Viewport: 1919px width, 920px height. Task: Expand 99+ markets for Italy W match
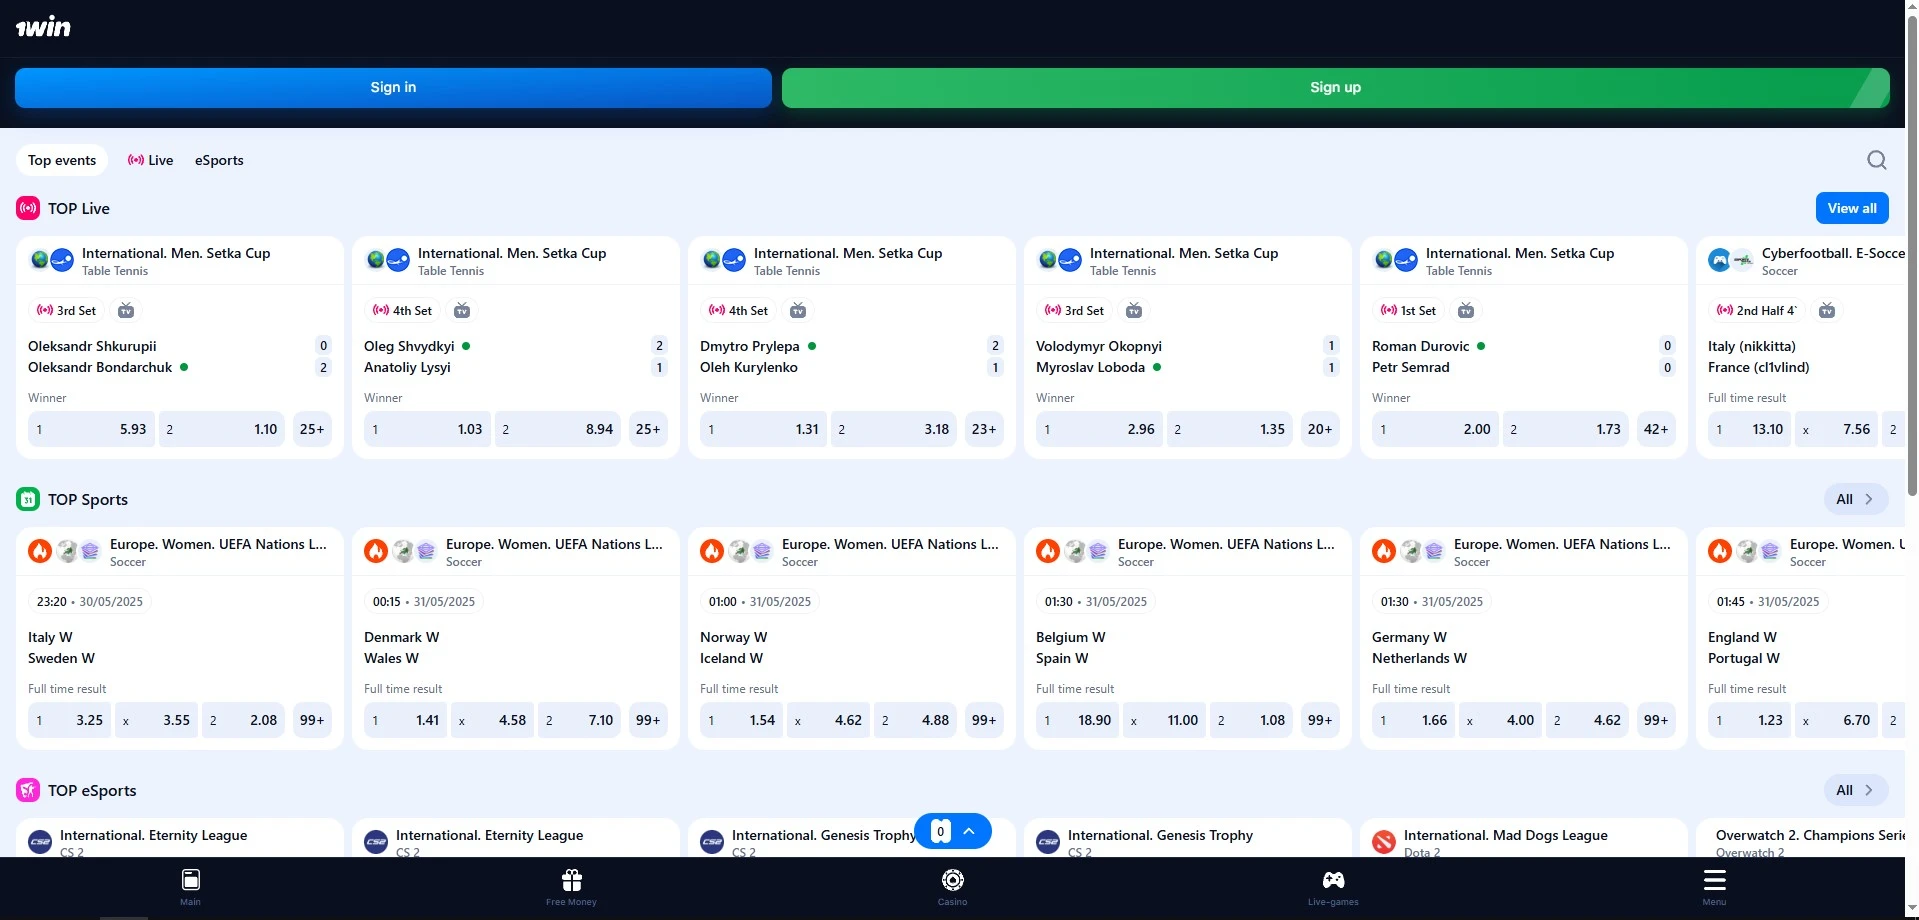pos(312,720)
